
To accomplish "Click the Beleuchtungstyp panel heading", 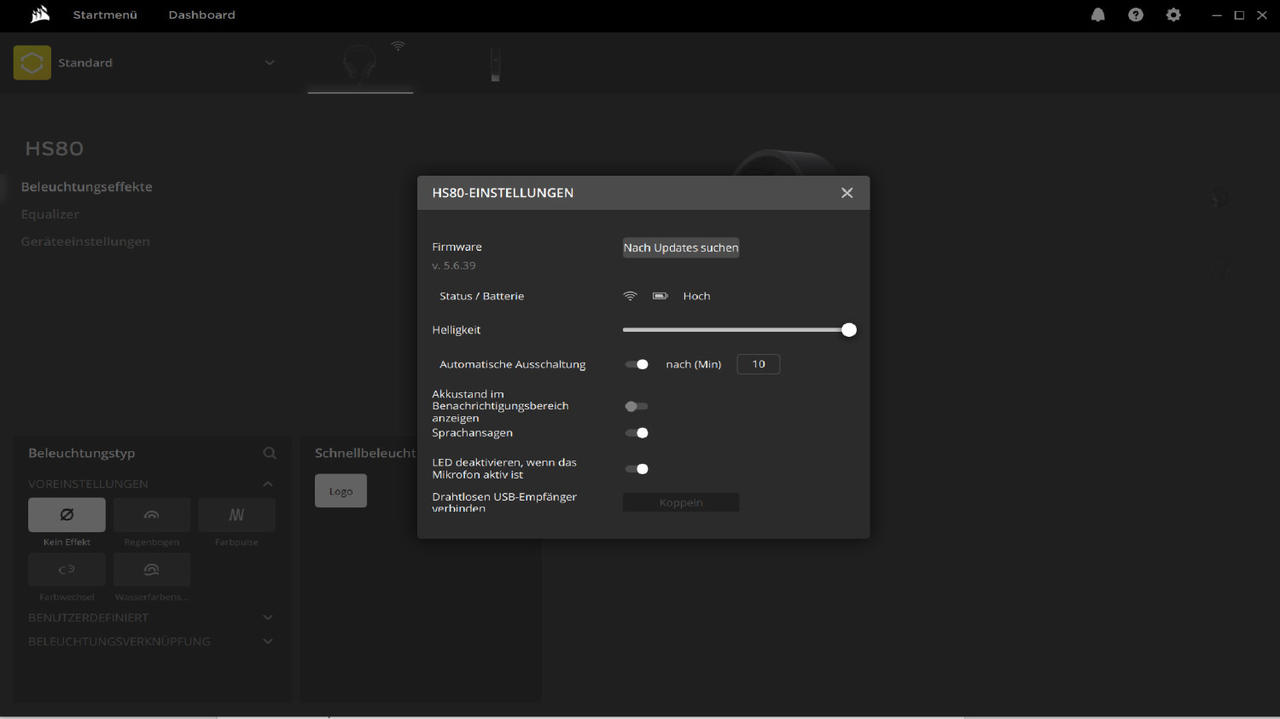I will coord(82,453).
